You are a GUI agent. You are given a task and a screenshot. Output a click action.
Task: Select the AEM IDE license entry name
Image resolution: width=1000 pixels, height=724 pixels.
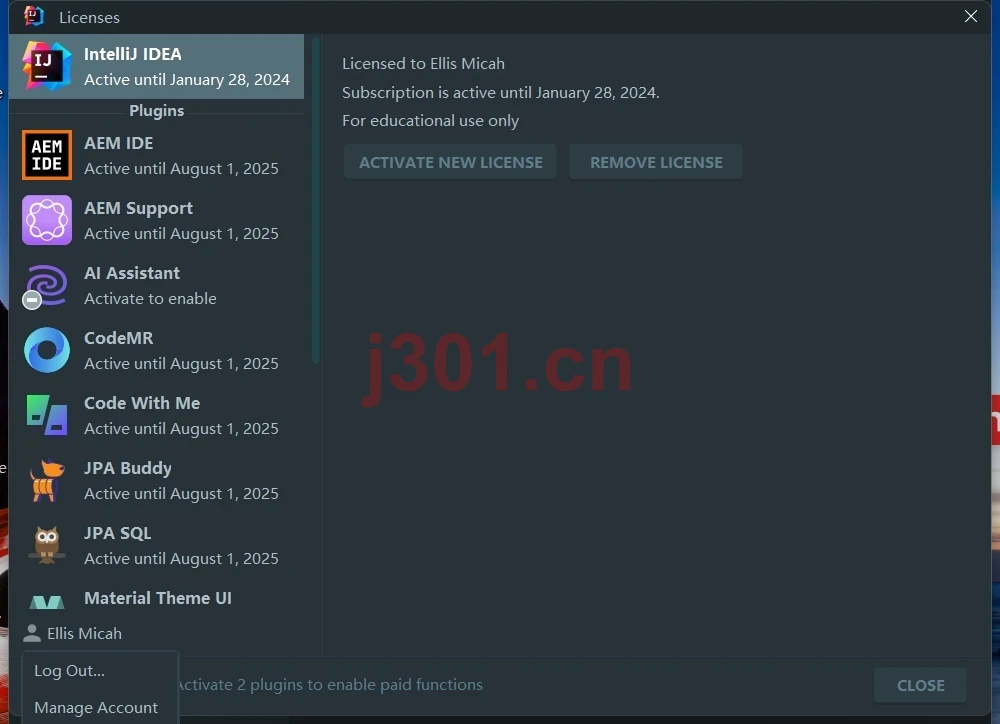[x=119, y=144]
